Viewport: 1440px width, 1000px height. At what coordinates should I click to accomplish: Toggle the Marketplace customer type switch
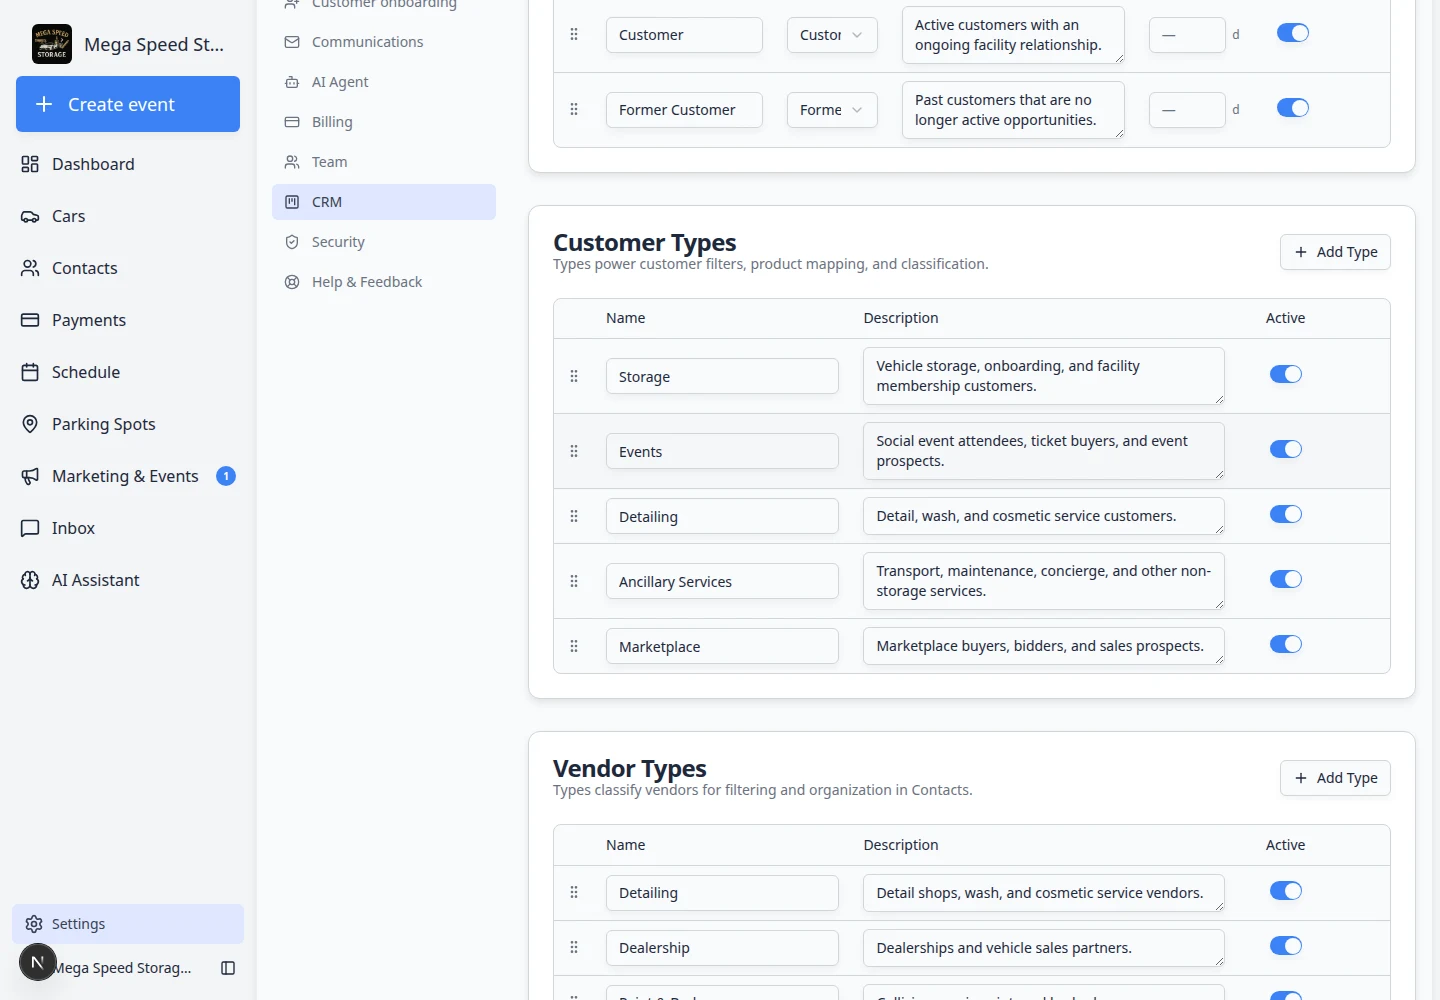click(1286, 644)
